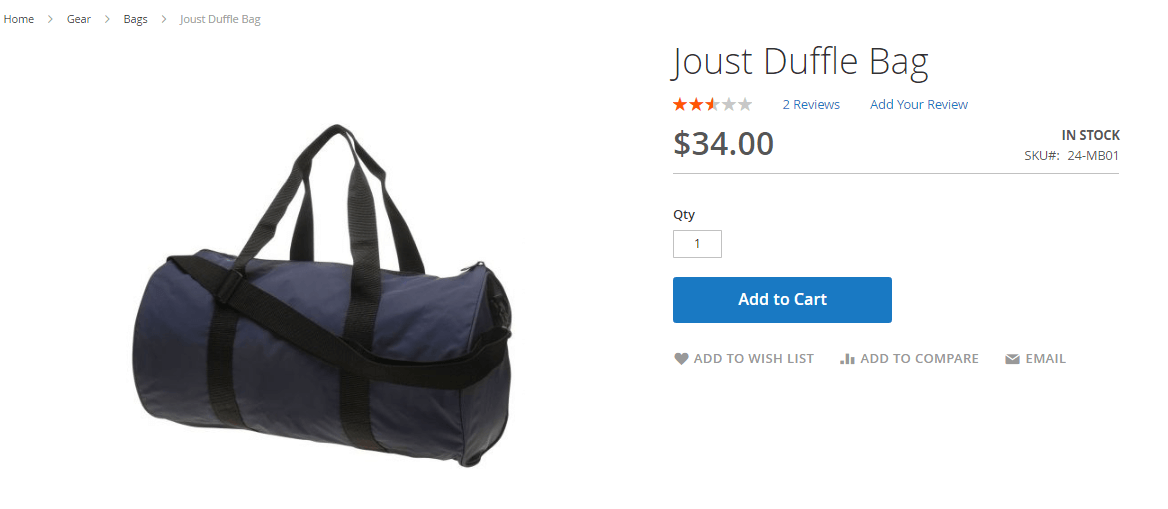Click the envelope email icon
This screenshot has height=509, width=1168.
pyautogui.click(x=1012, y=358)
